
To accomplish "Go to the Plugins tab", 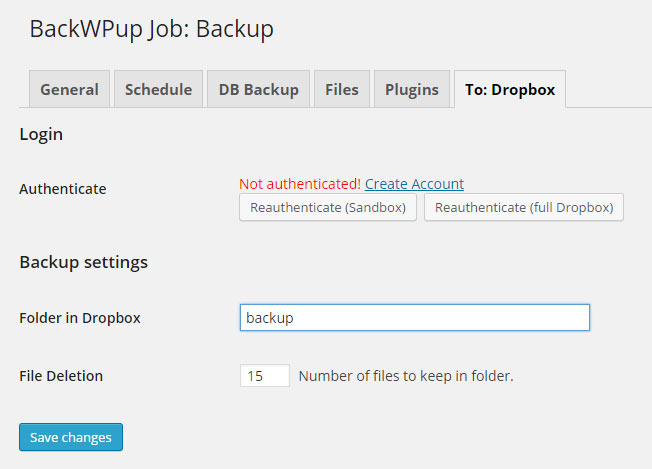I will [412, 89].
